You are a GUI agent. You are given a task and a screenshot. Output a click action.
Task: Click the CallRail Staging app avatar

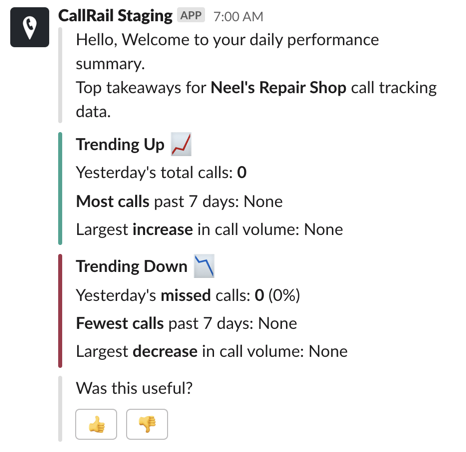tap(30, 27)
